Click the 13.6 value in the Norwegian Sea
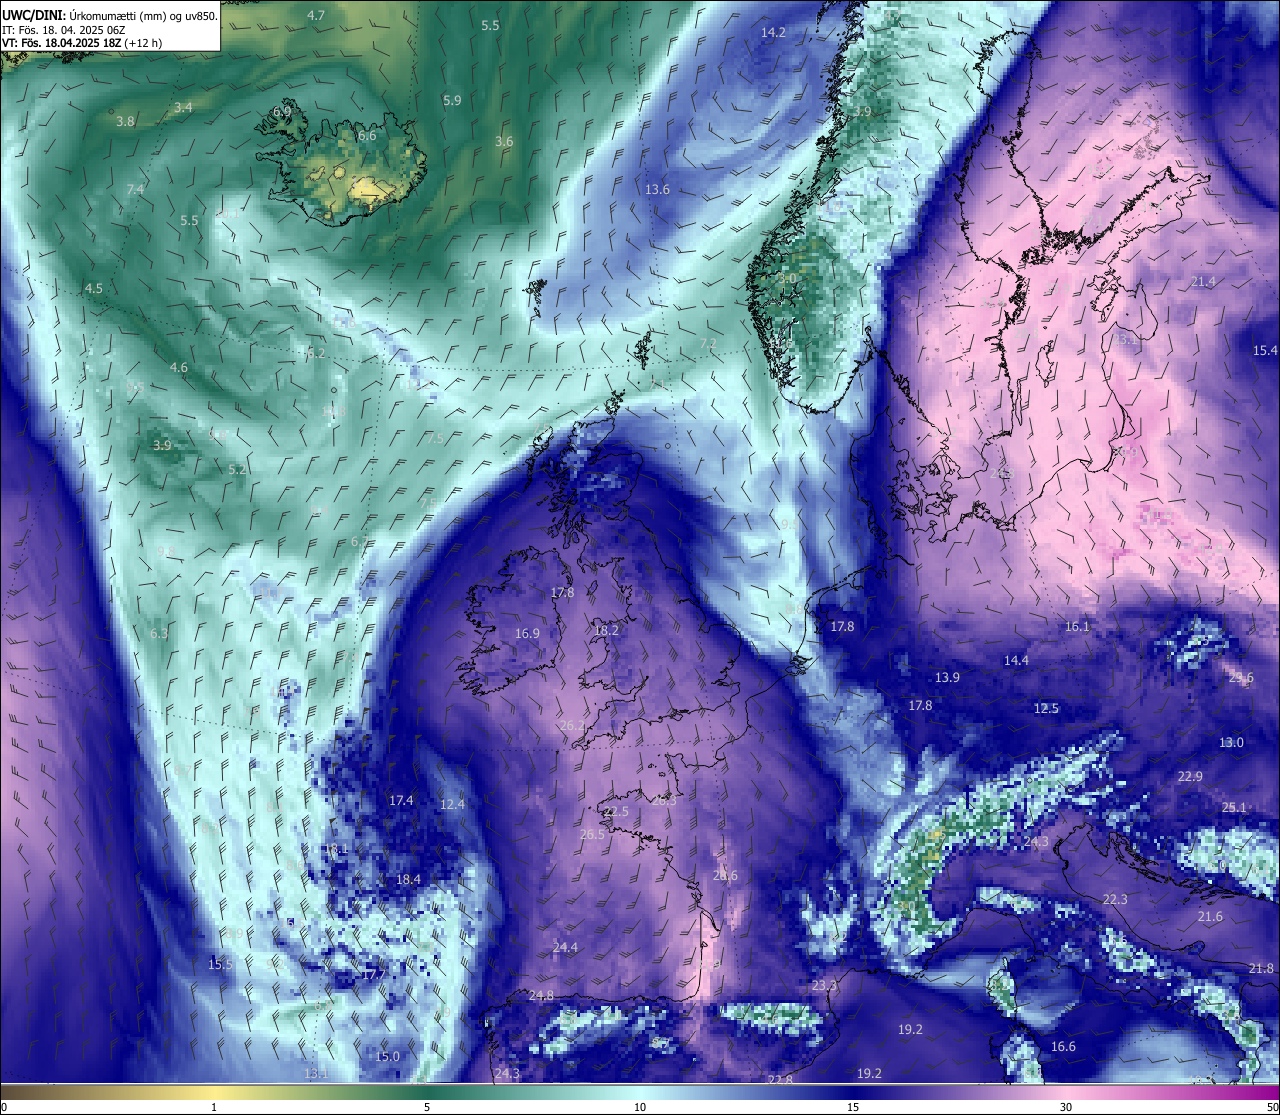 [657, 189]
